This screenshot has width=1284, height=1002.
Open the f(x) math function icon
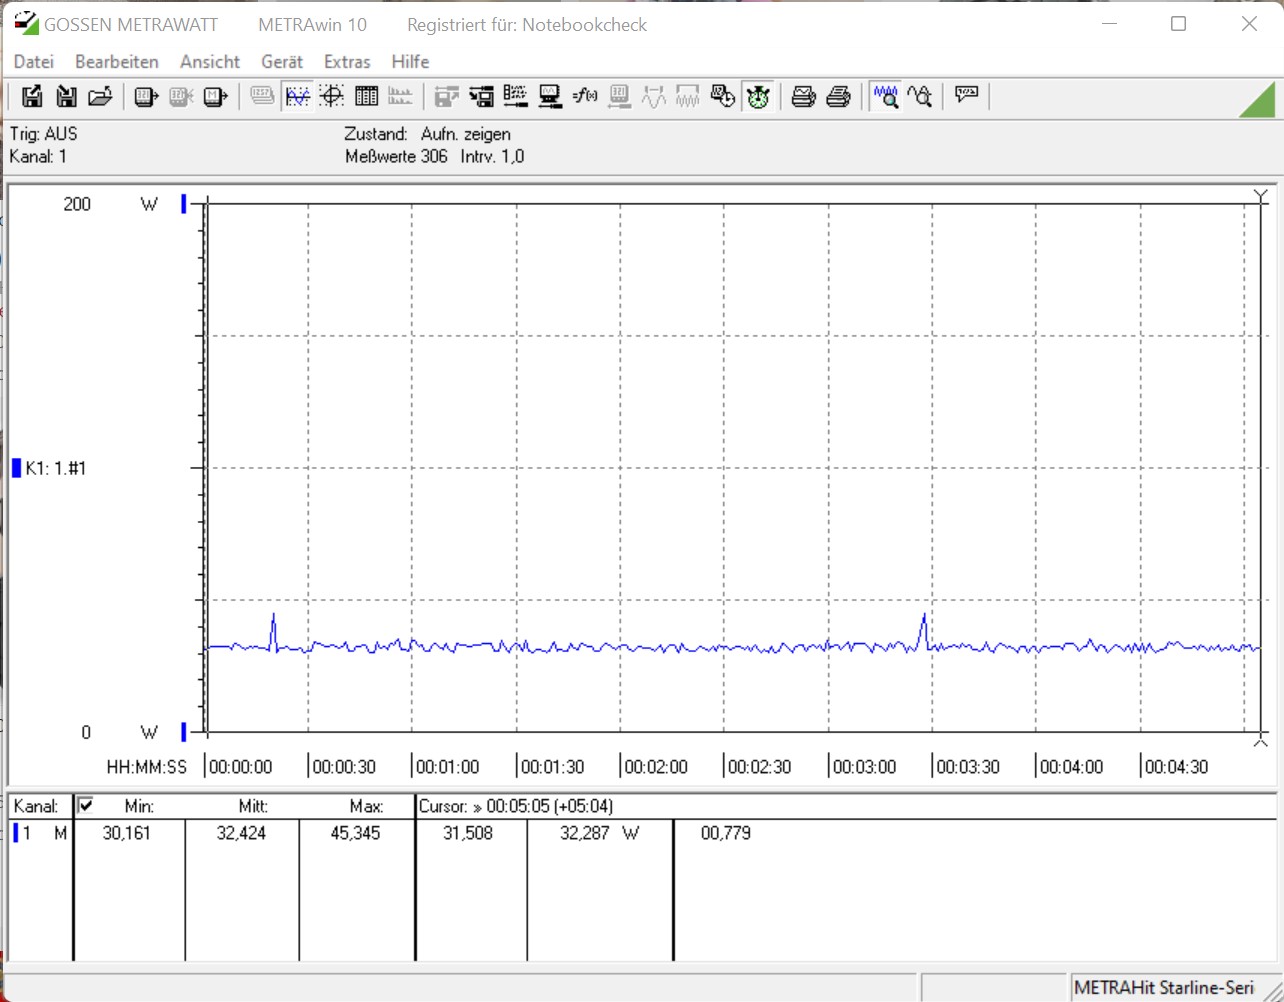click(x=585, y=97)
